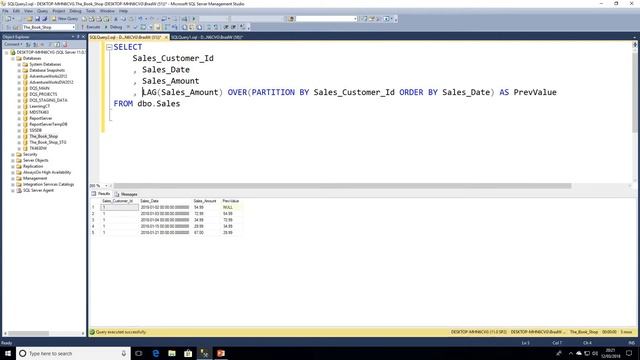Image resolution: width=640 pixels, height=360 pixels.
Task: Select the DQS_PROJECTS database
Action: click(43, 94)
